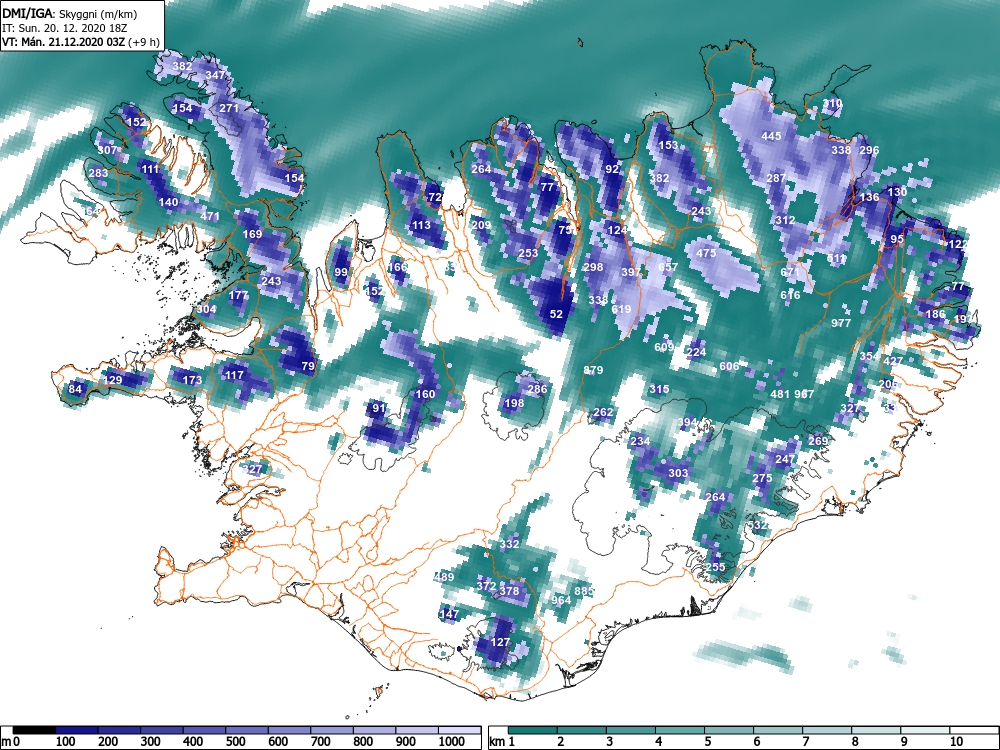Click the visibility value 275 on the map
The image size is (1000, 750).
click(x=762, y=478)
